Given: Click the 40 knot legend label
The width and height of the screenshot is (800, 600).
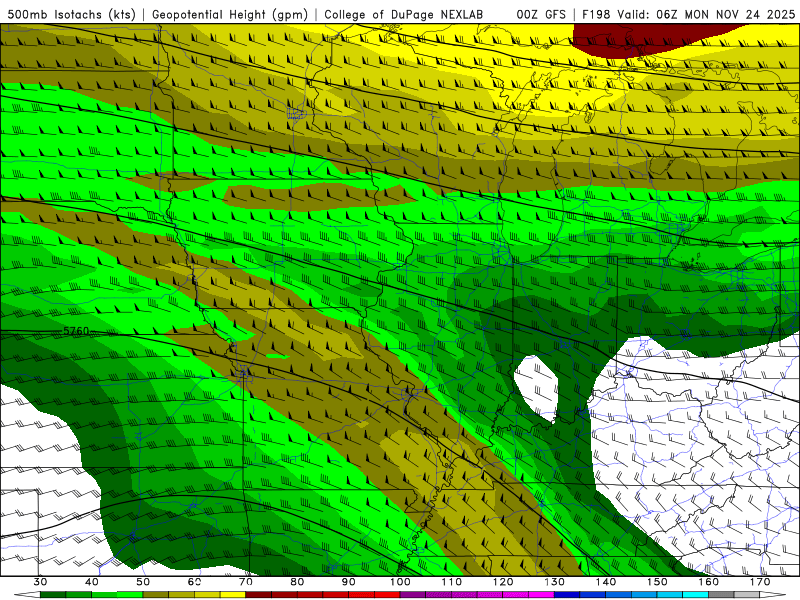Looking at the screenshot, I should [92, 582].
